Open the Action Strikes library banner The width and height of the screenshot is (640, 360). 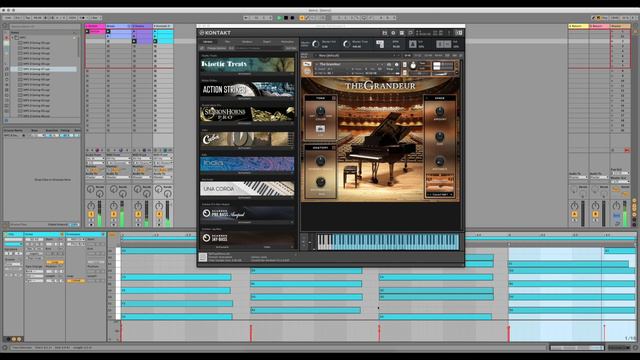pos(247,89)
